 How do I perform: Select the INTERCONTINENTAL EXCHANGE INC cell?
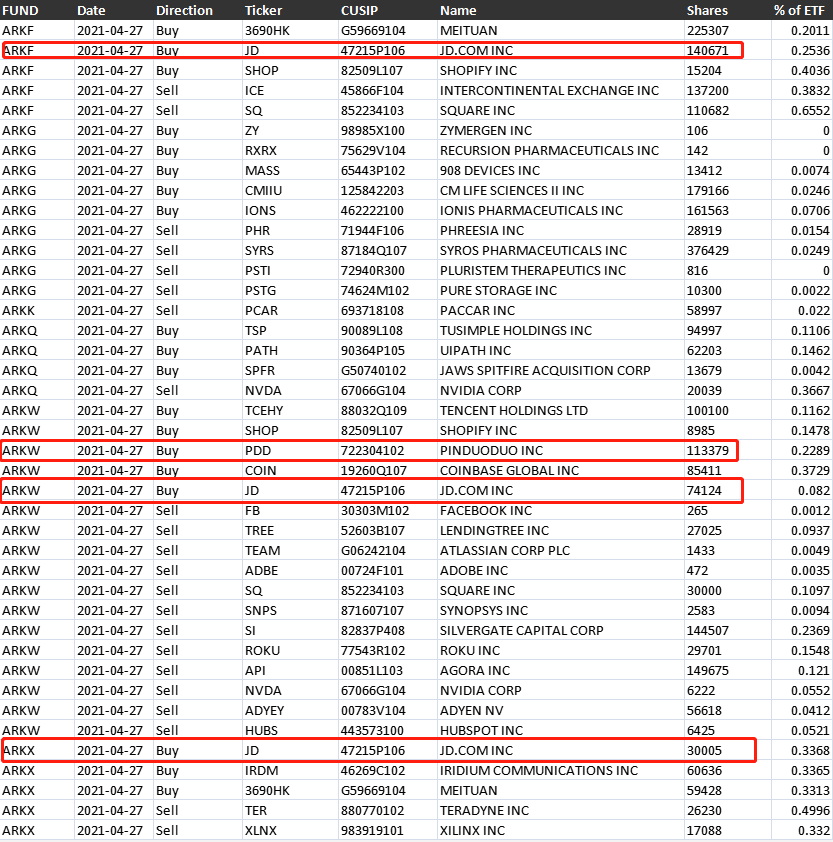pos(549,91)
